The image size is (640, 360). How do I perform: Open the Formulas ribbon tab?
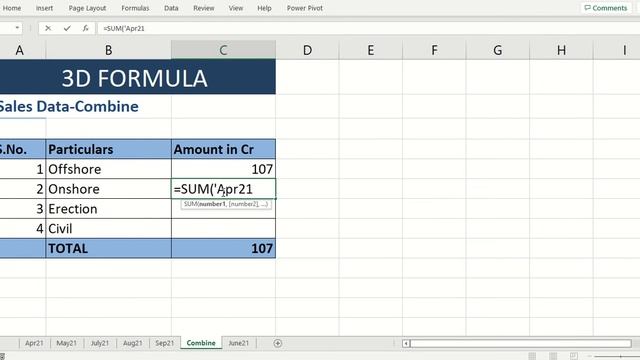pyautogui.click(x=135, y=8)
